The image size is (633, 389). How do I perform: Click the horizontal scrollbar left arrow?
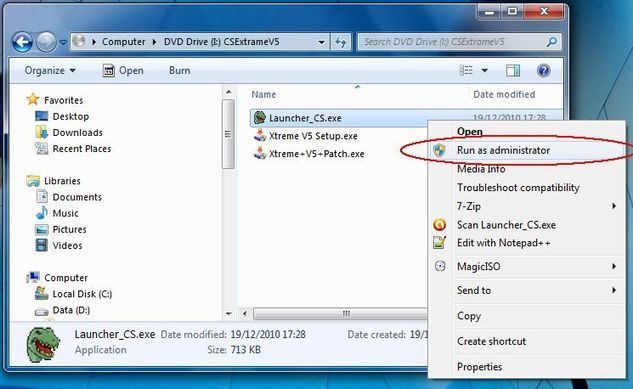[x=245, y=314]
